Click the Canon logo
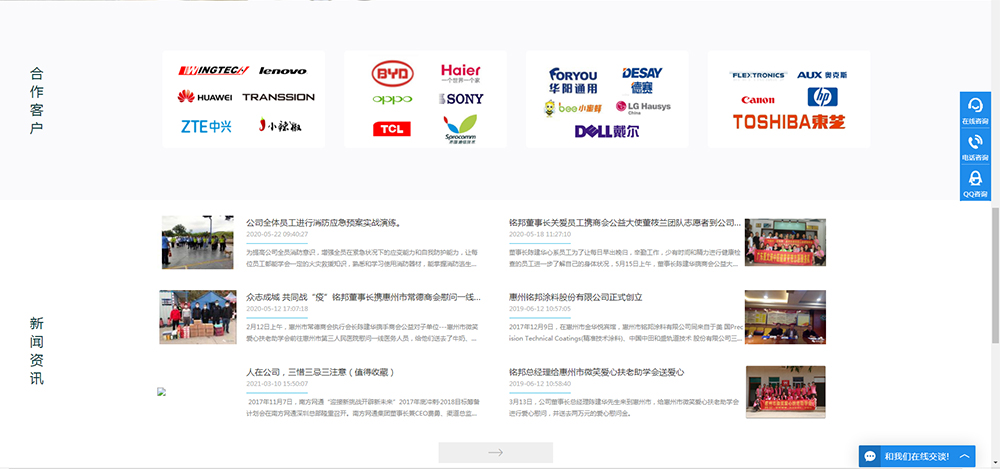The image size is (1000, 469). (758, 100)
